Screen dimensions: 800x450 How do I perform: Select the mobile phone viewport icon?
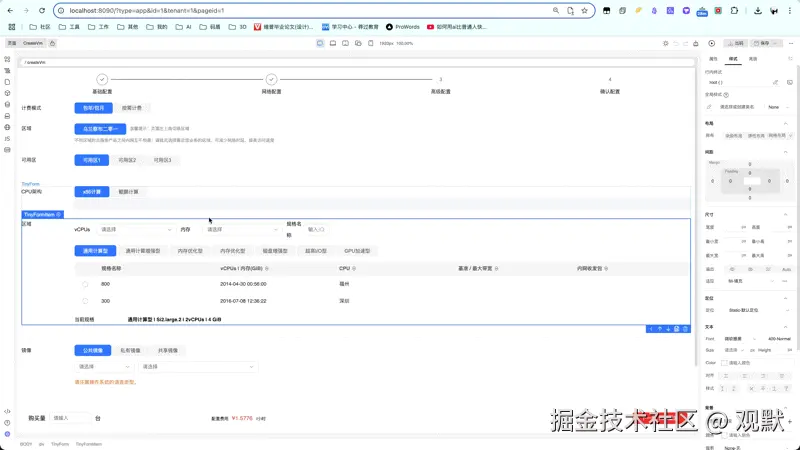(x=371, y=43)
